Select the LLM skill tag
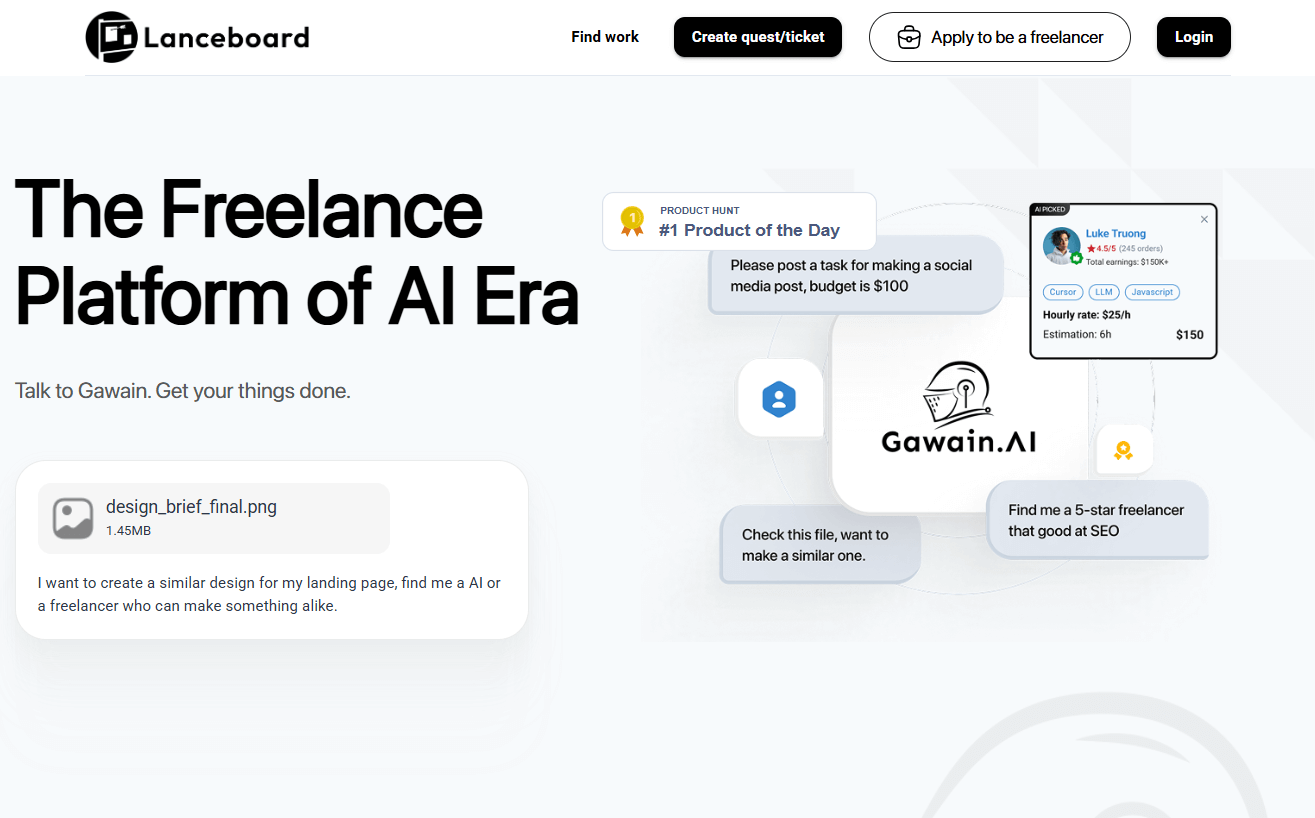1315x818 pixels. click(1104, 292)
